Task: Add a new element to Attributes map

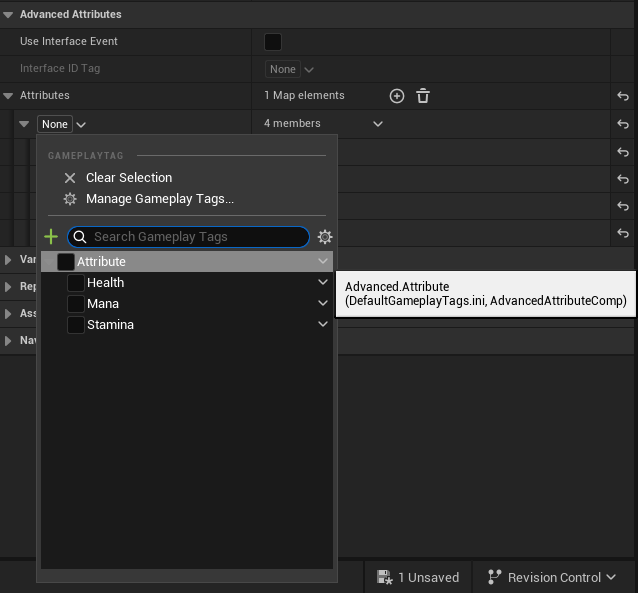Action: 397,96
